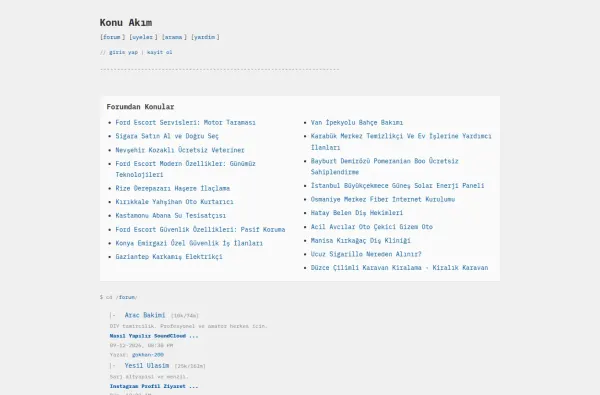Open the [forum] menu link

(x=112, y=37)
